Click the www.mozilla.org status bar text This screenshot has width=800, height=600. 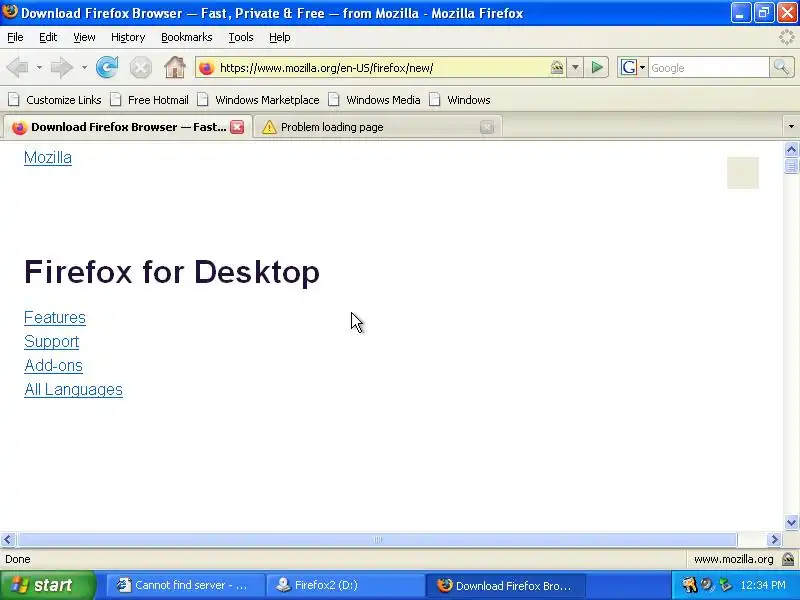pyautogui.click(x=734, y=559)
